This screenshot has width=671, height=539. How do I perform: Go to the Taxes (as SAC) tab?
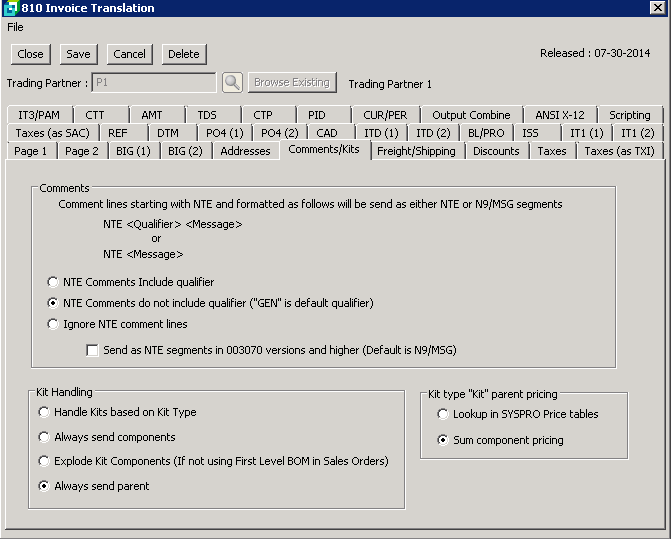point(52,133)
